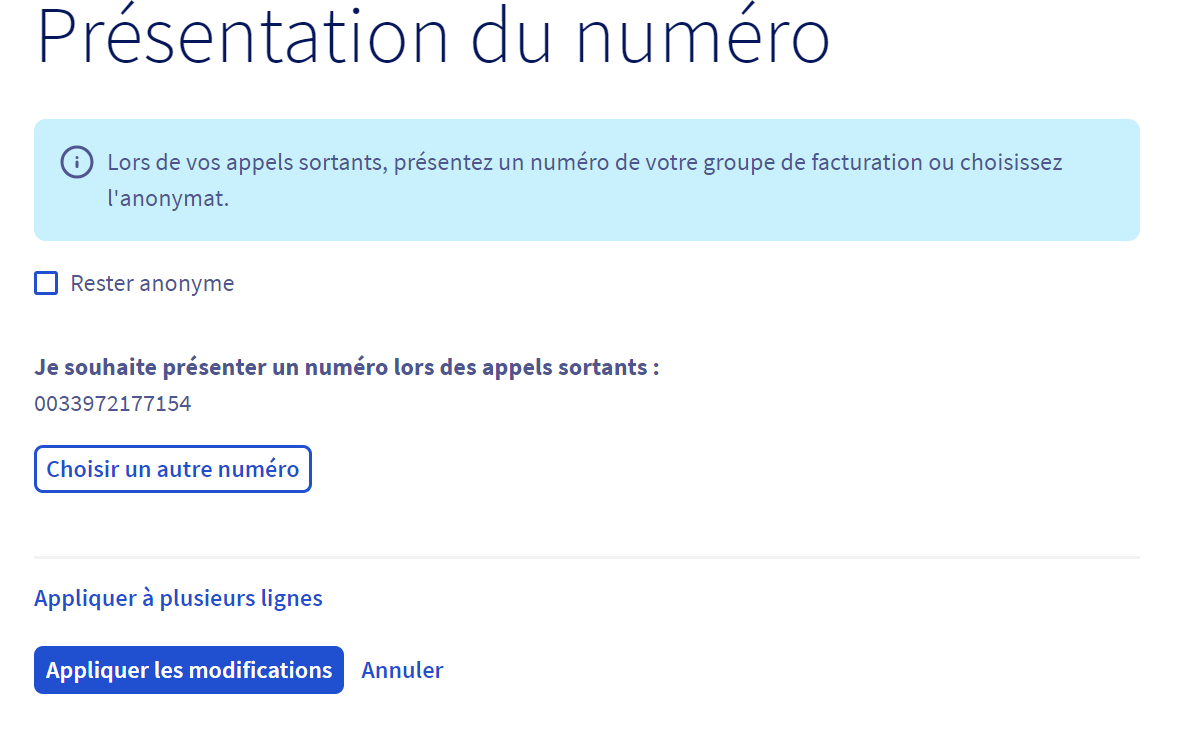Click the info icon in the blue banner
1189x736 pixels.
pyautogui.click(x=77, y=162)
